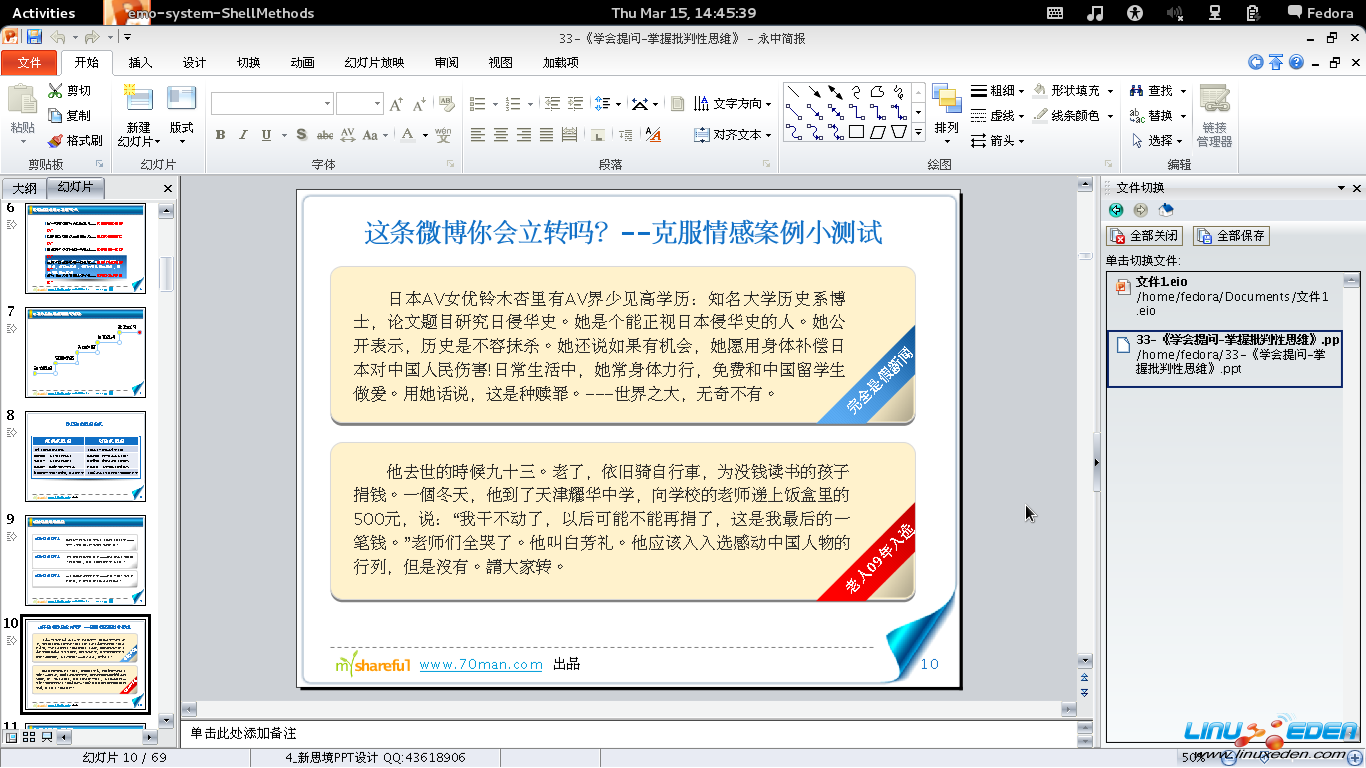Expand the Shape Fill (形状填充) dropdown
Image resolution: width=1366 pixels, height=768 pixels.
tap(1110, 91)
